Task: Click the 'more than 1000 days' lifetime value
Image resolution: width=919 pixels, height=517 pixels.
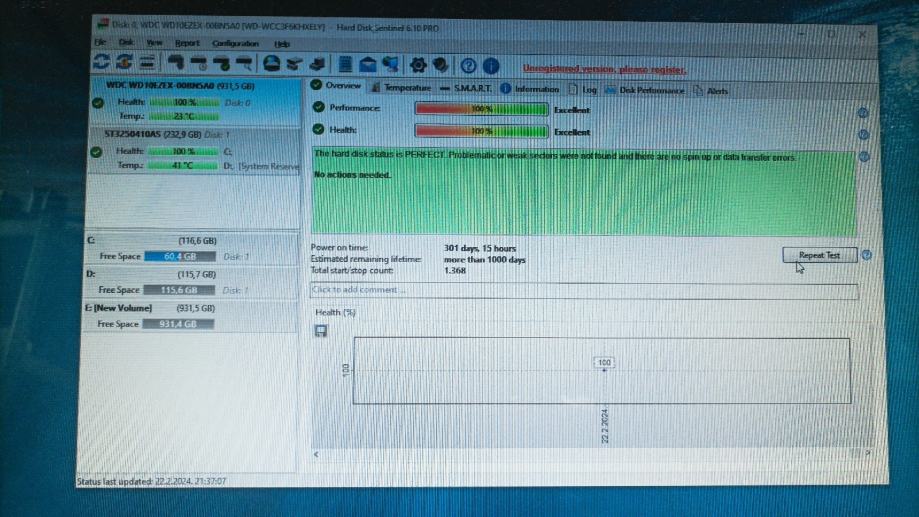Action: [484, 260]
